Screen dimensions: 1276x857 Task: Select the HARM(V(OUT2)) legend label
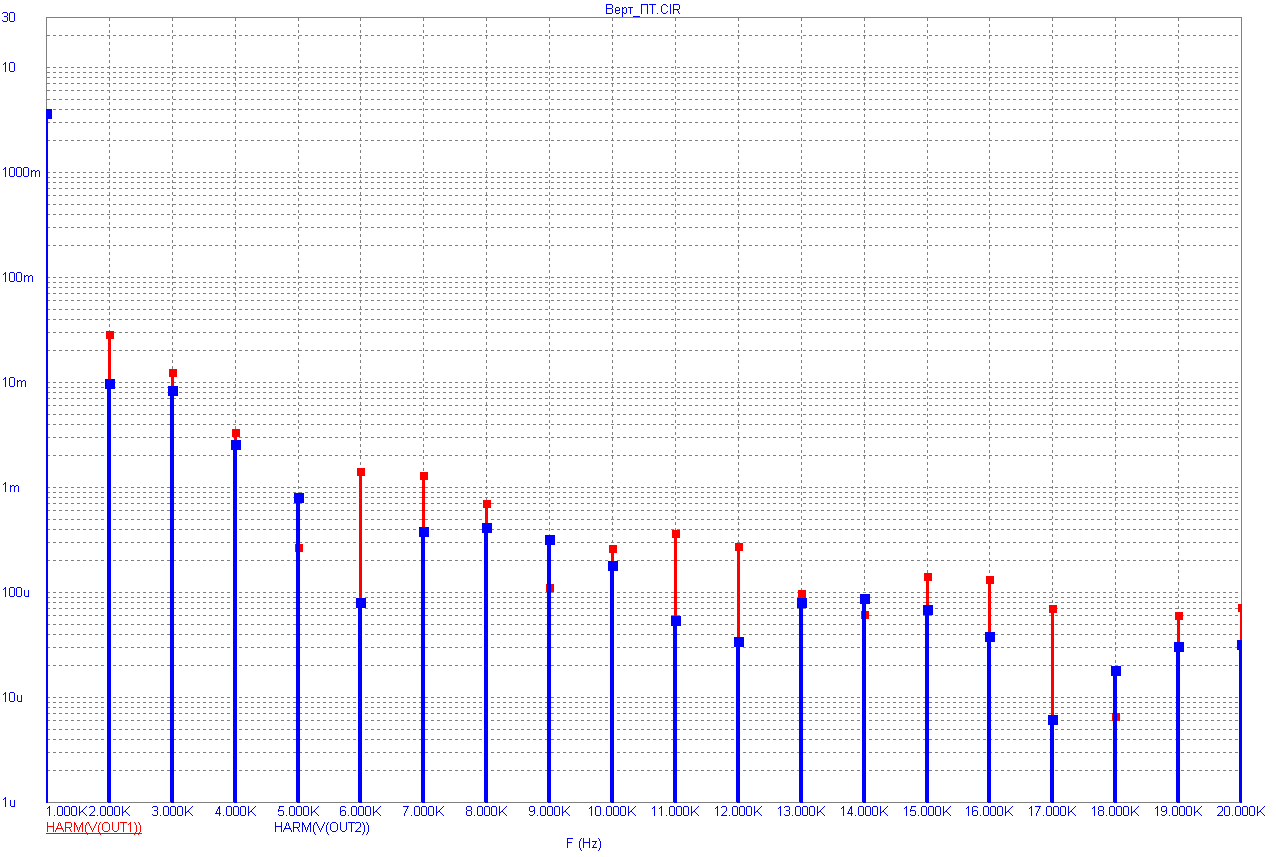tap(322, 828)
